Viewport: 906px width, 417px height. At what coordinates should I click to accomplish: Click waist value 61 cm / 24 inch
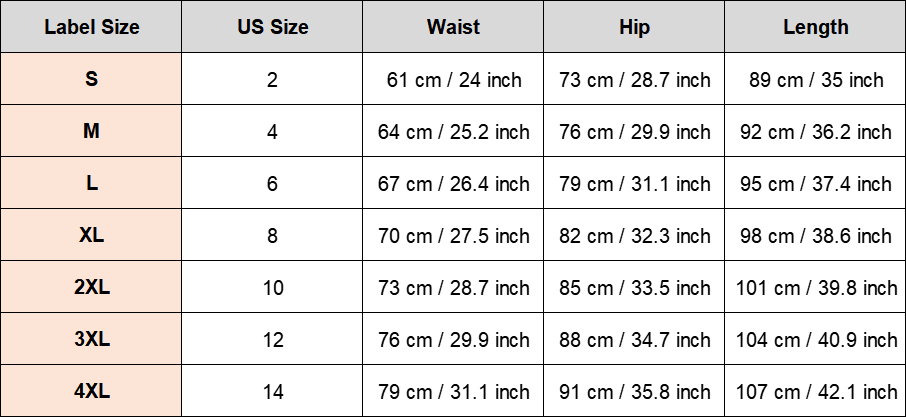(x=453, y=79)
